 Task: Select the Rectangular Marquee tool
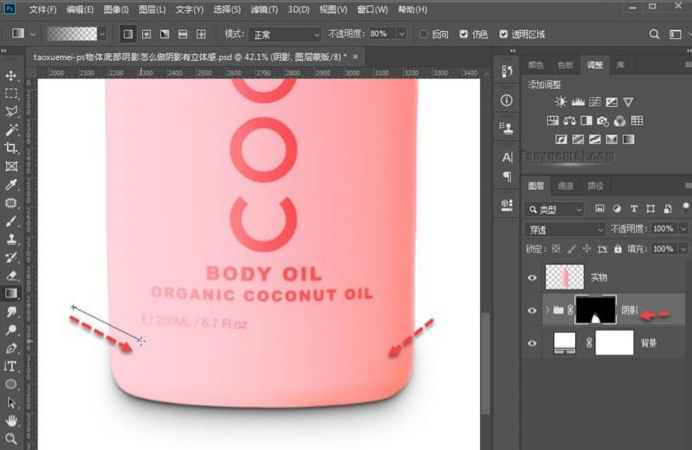(11, 93)
